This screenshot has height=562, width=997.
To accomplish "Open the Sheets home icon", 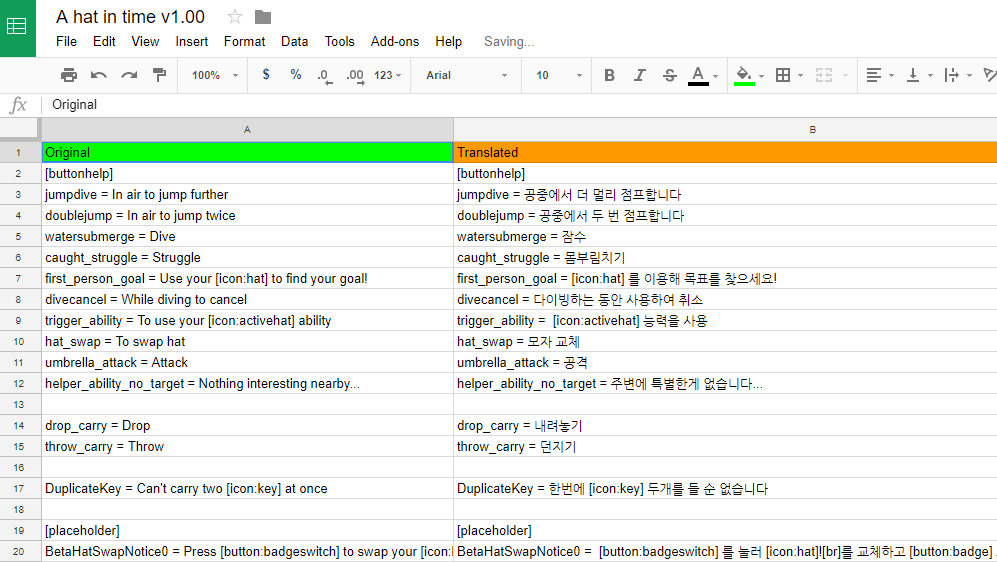I will (17, 27).
